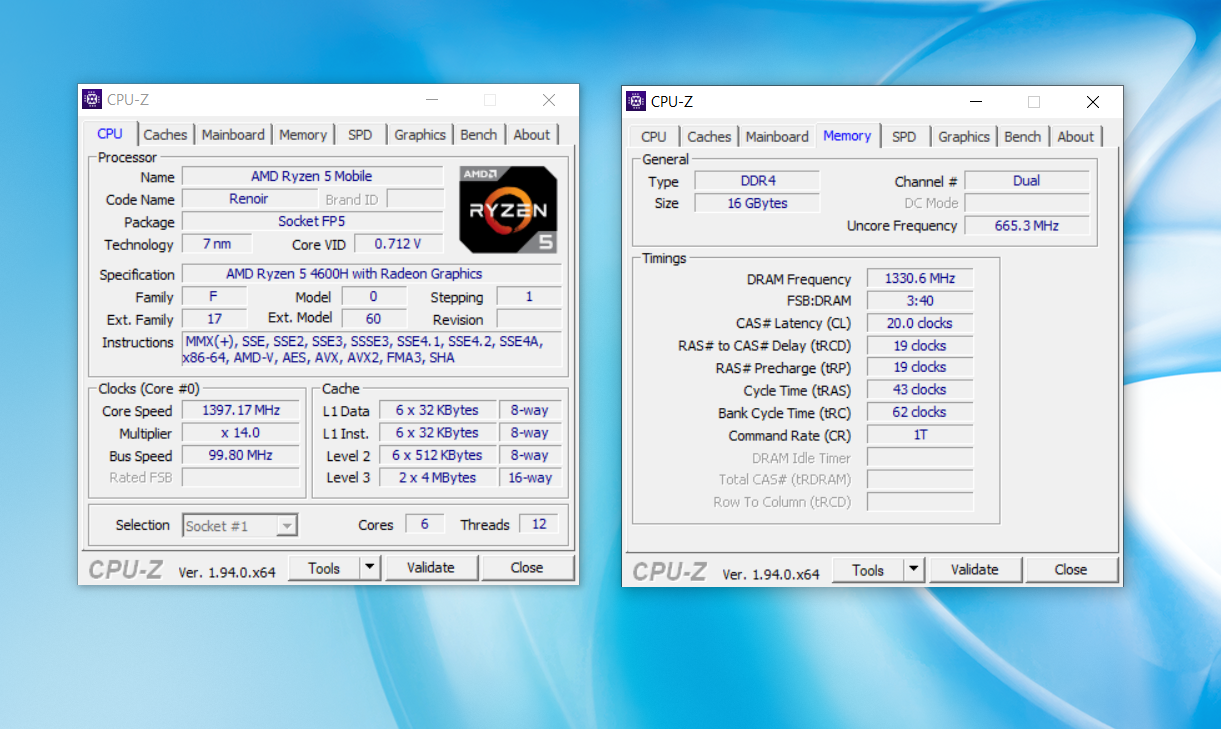Click CPU-Z app icon in right window title

[636, 101]
